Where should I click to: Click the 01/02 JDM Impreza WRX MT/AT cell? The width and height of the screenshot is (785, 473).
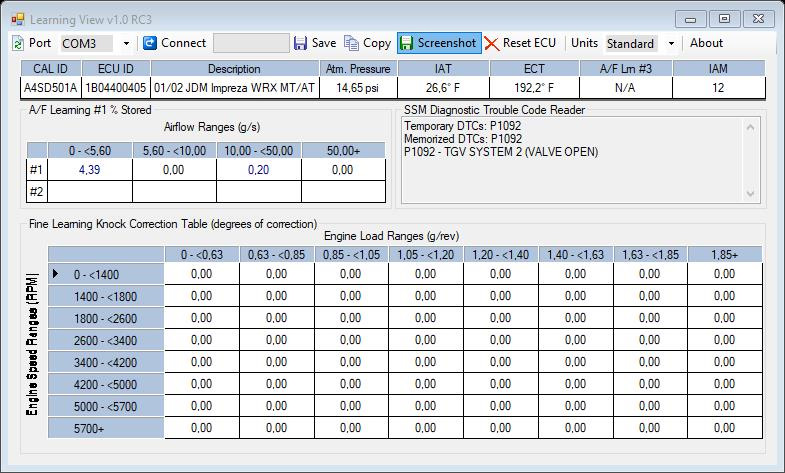(234, 88)
